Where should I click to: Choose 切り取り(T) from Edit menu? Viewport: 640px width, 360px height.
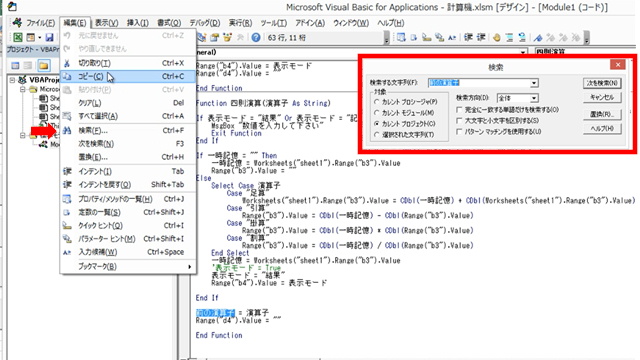[x=128, y=63]
